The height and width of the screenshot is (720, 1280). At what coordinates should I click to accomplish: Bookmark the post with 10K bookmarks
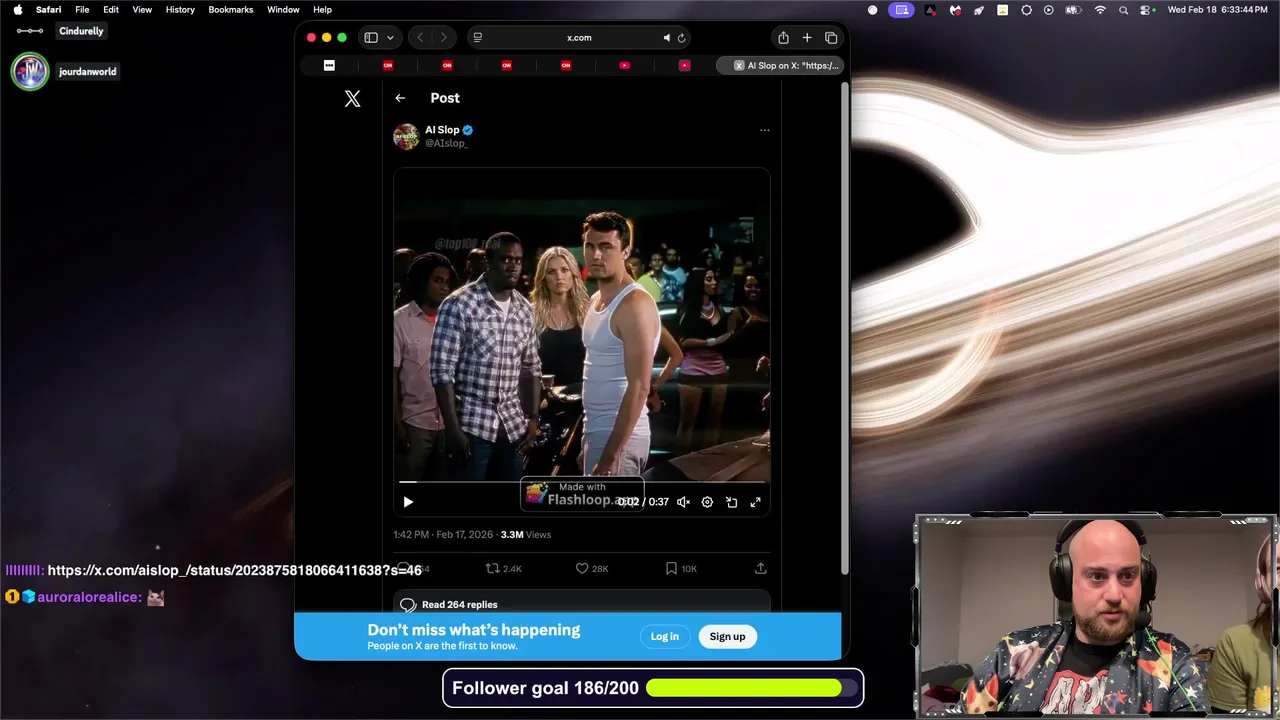tap(681, 568)
